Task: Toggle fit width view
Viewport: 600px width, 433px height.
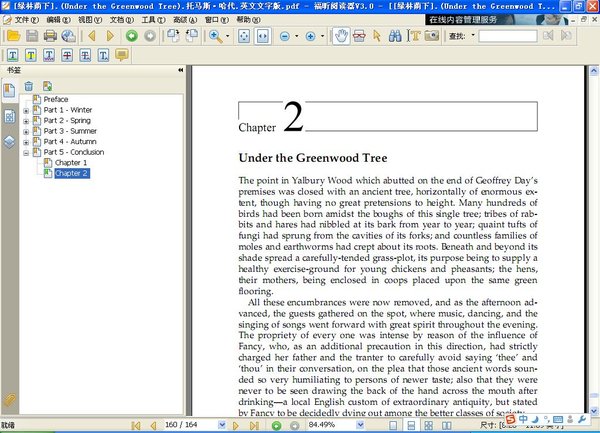Action: (x=262, y=36)
